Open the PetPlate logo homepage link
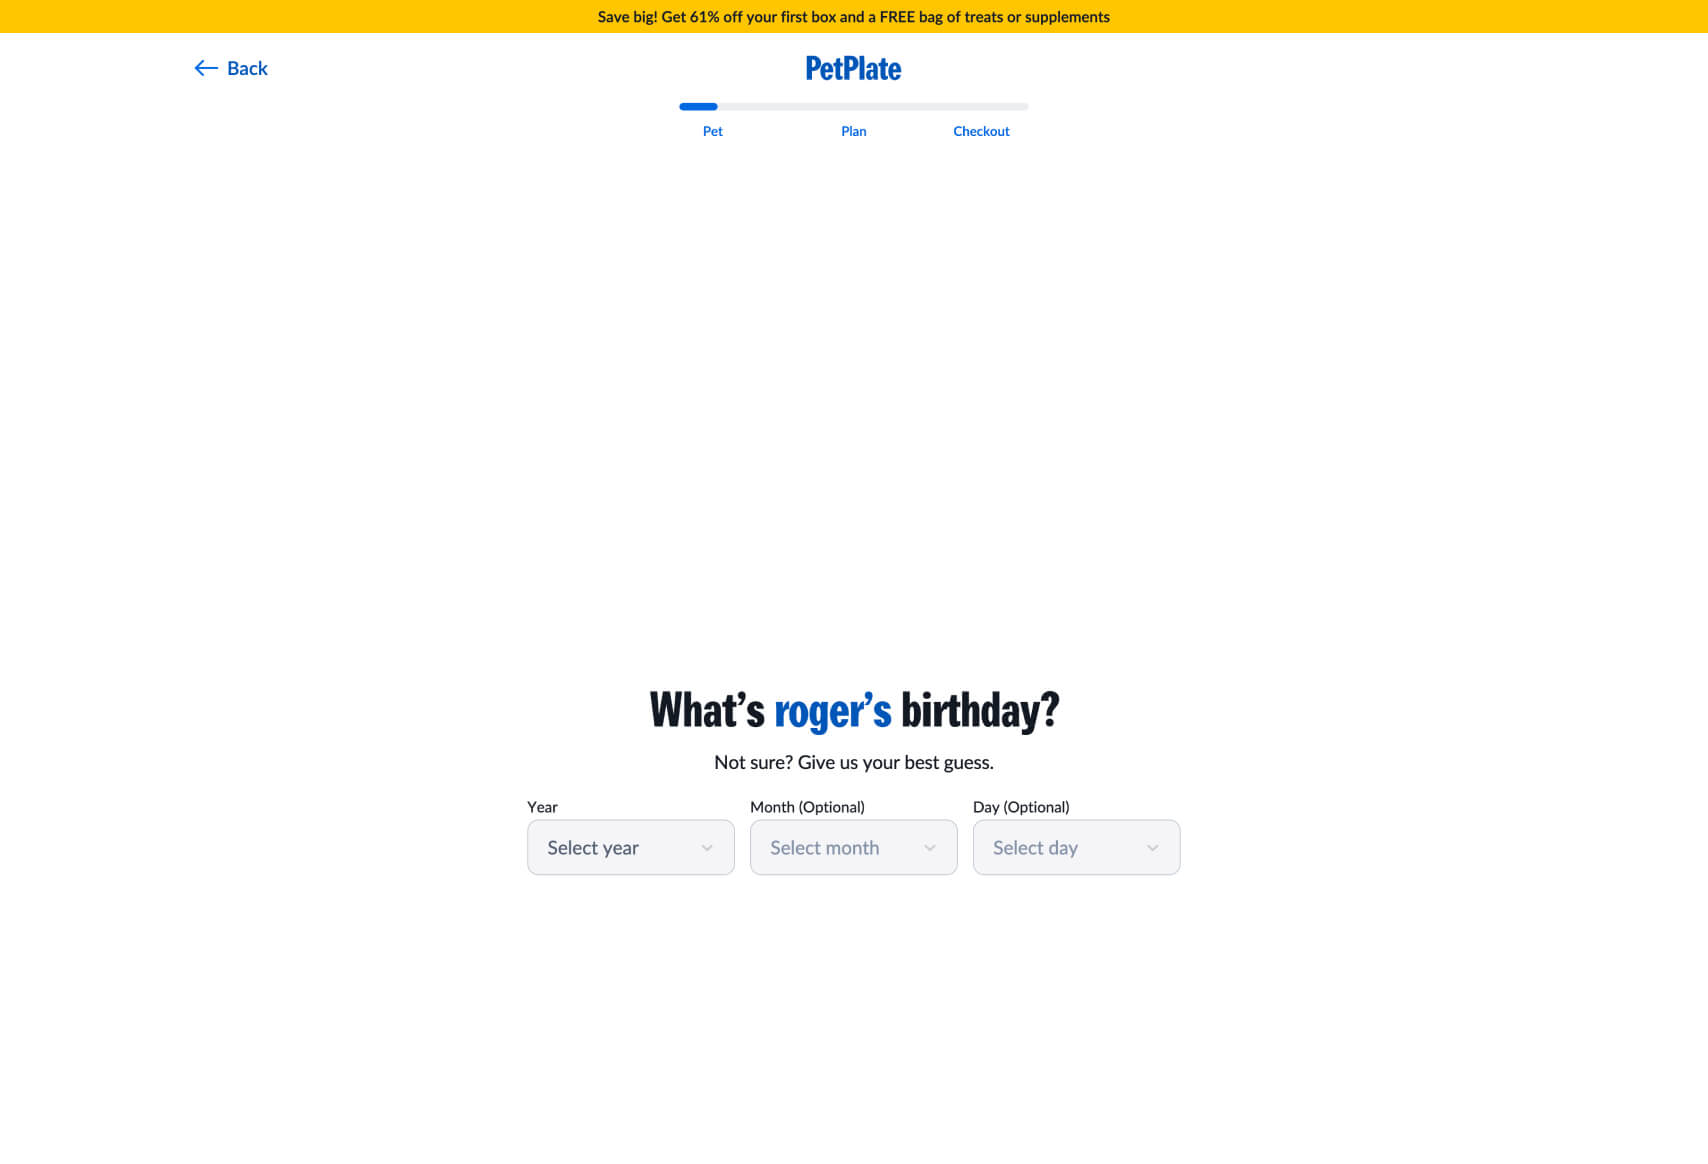Screen dimensions: 1708x1164 pos(853,68)
